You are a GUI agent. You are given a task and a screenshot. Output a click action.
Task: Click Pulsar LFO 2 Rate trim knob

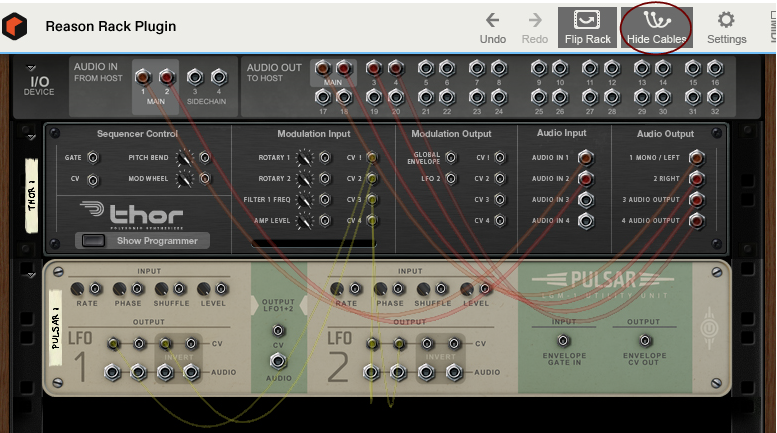(337, 288)
